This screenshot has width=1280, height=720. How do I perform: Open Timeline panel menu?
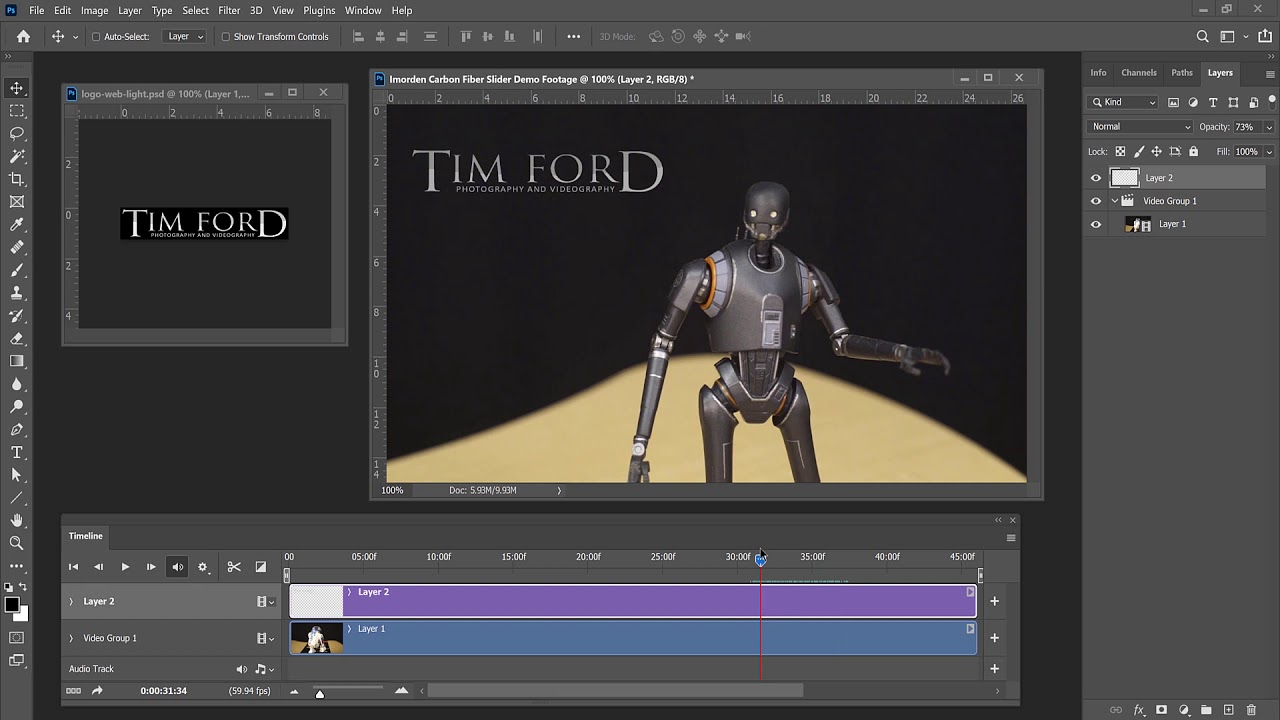click(1011, 538)
